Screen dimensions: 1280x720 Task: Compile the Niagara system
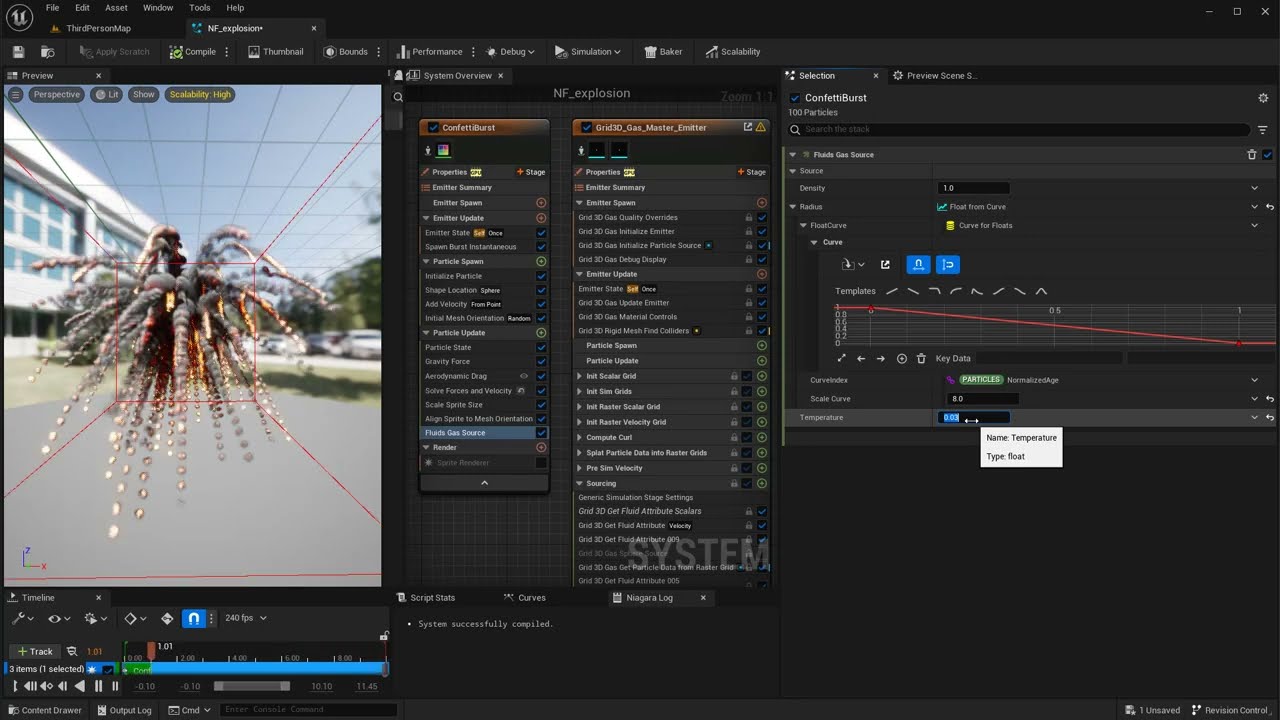point(192,52)
